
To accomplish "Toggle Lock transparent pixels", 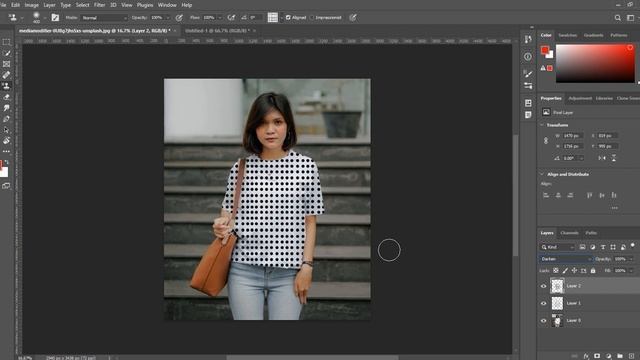I will click(556, 271).
